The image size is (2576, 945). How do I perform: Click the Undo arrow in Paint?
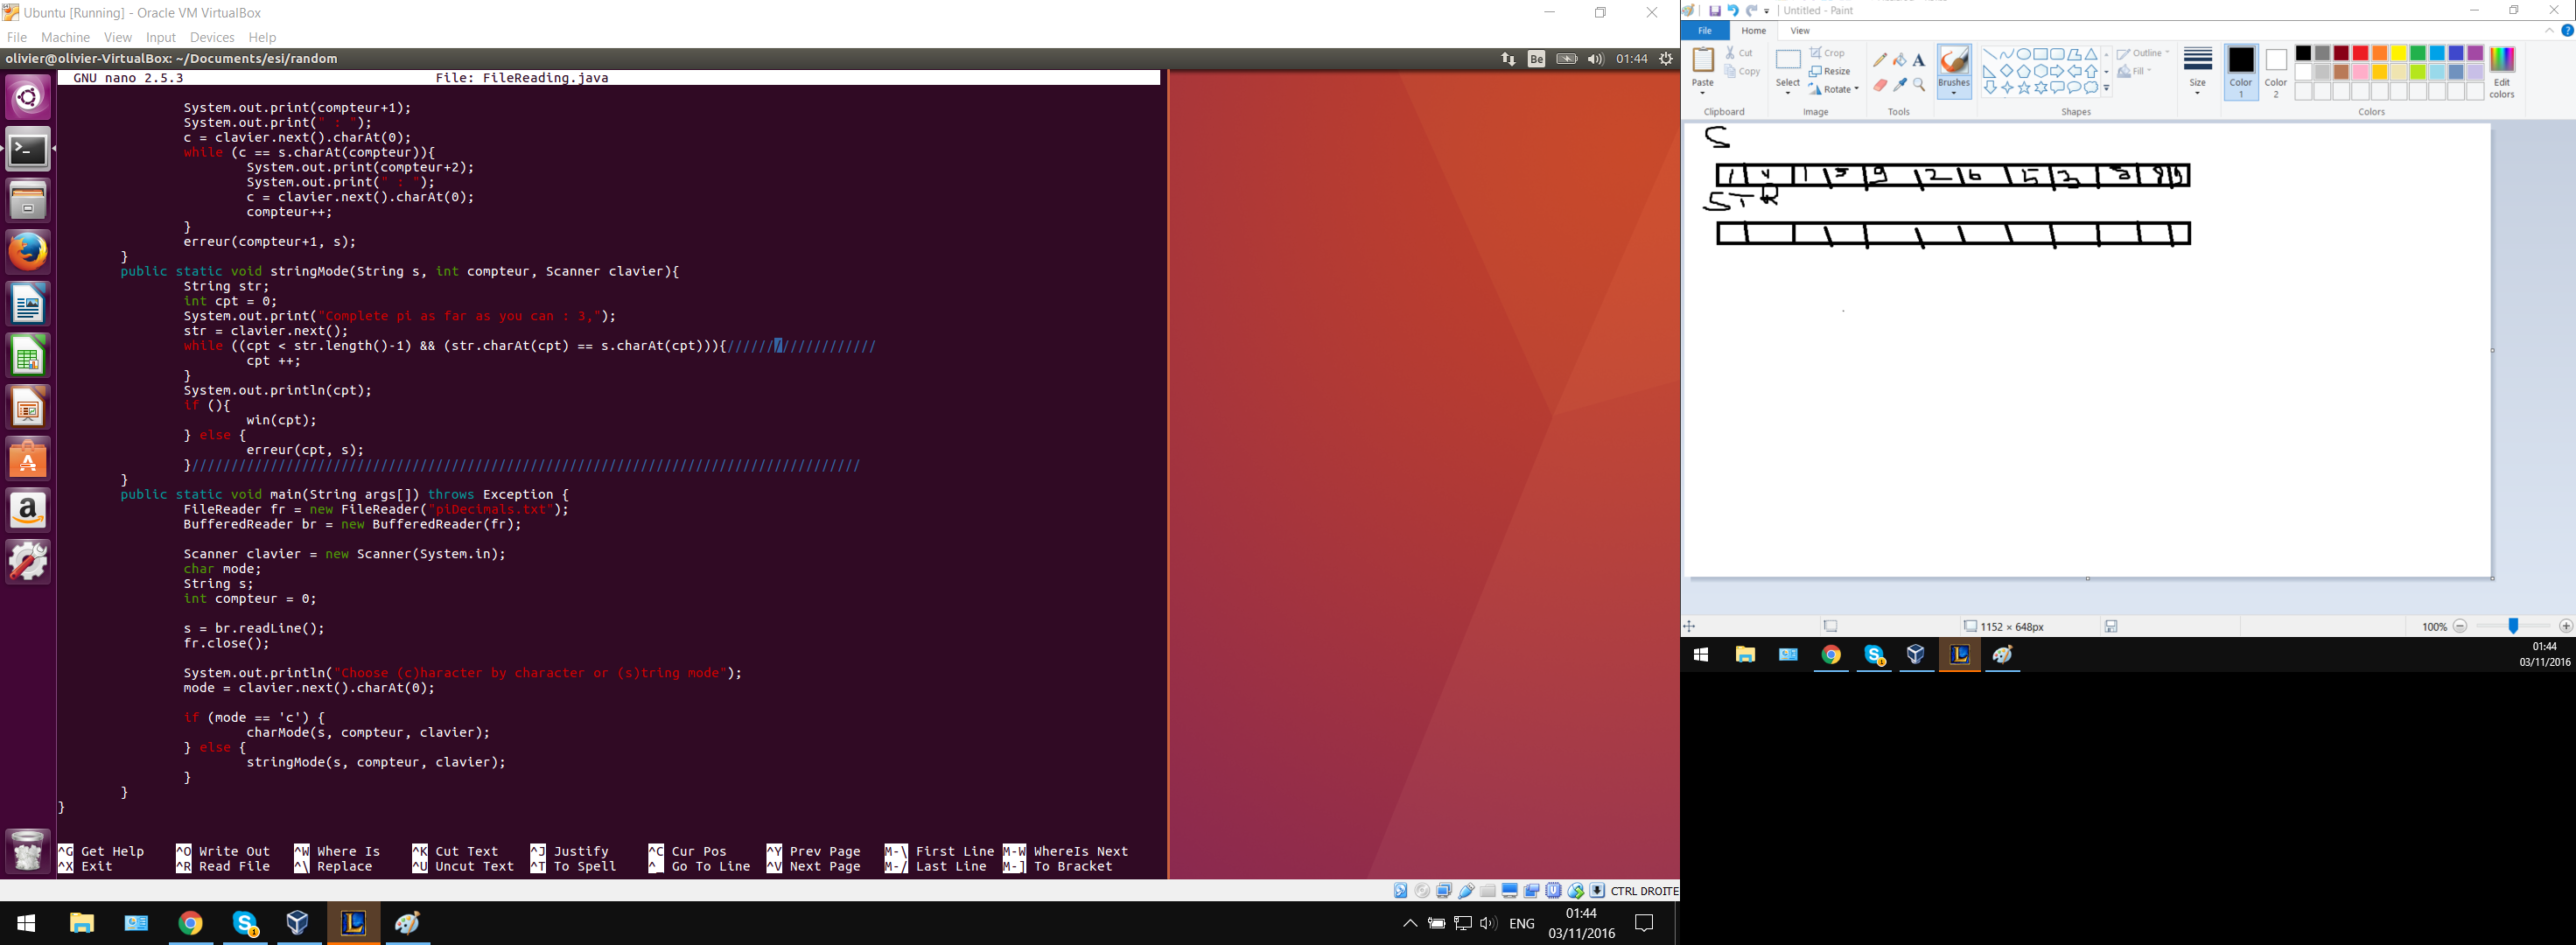(x=1733, y=11)
